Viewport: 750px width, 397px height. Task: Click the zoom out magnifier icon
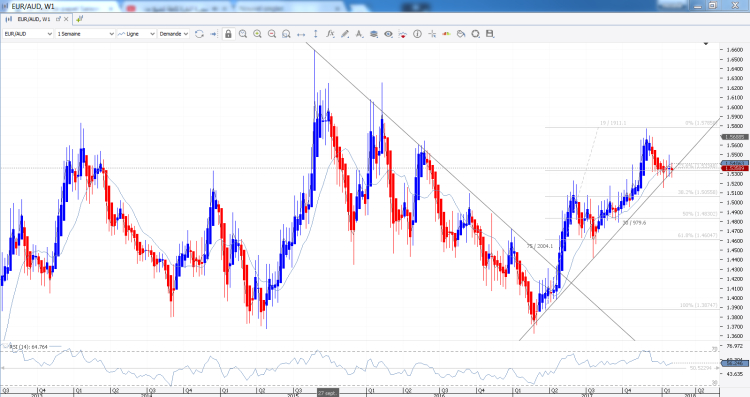tap(272, 34)
